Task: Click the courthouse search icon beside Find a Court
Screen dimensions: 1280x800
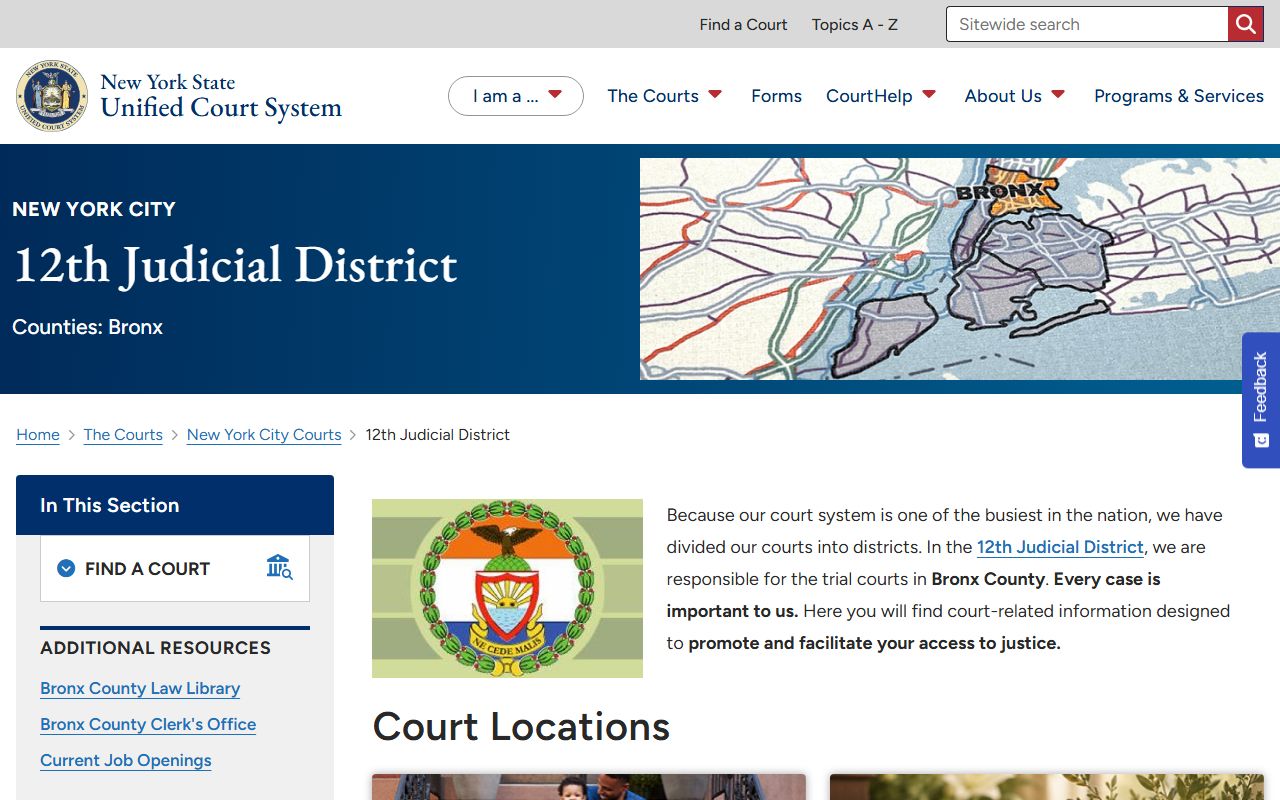Action: point(279,567)
